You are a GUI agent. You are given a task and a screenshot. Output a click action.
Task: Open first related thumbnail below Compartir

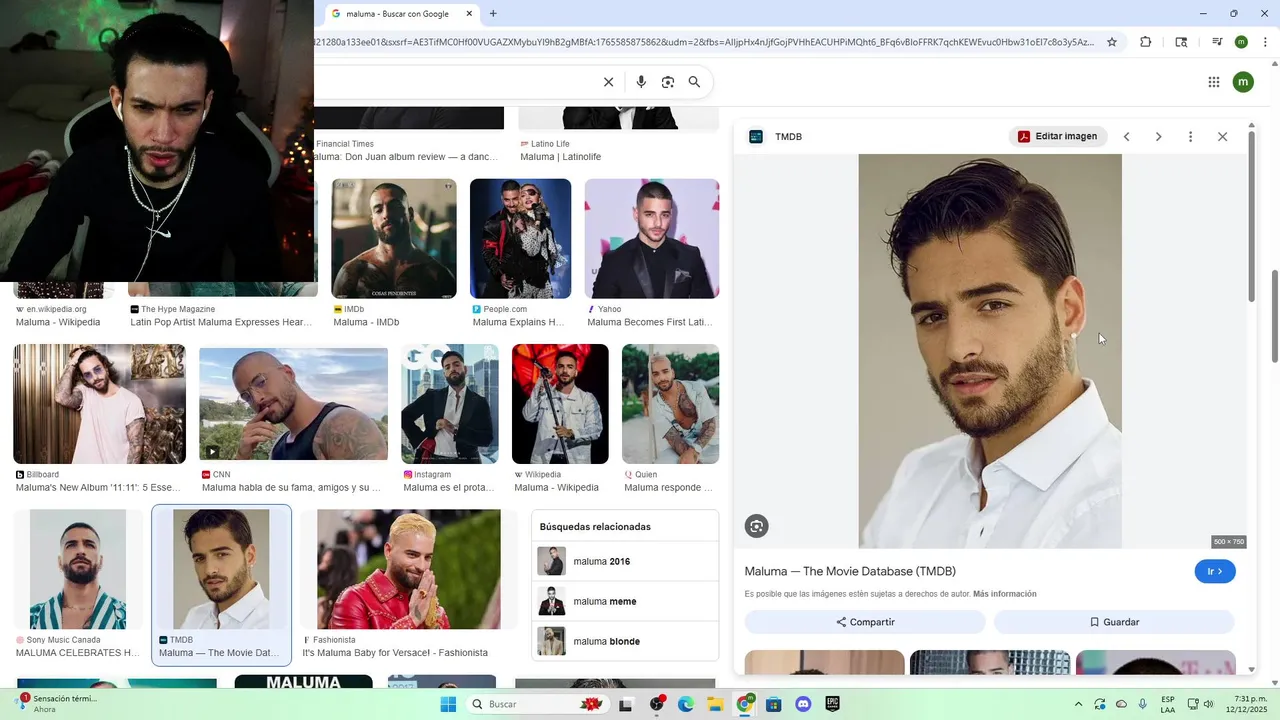coord(824,662)
